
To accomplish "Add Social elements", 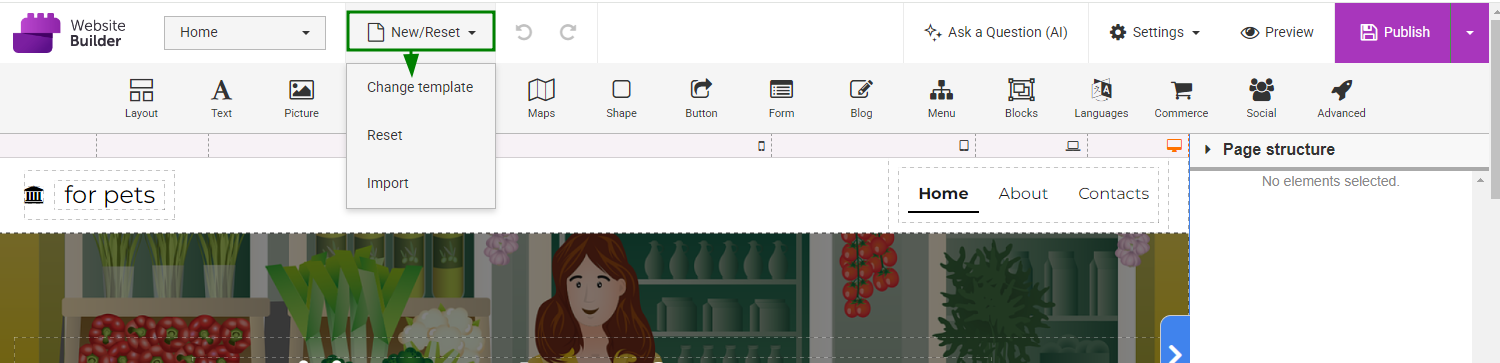I will pos(1261,99).
